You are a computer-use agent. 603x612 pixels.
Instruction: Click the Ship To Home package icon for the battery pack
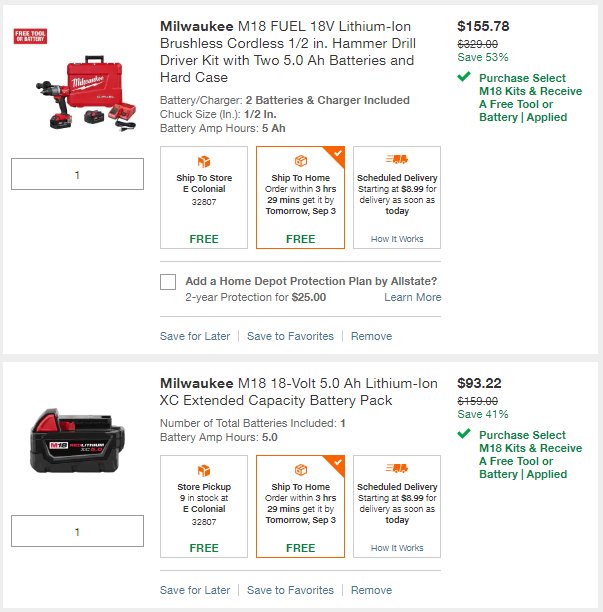point(301,470)
